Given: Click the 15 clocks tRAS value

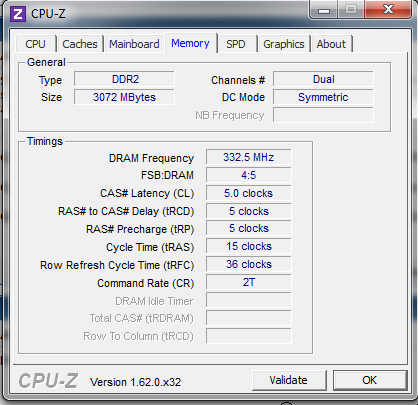Looking at the screenshot, I should coord(249,246).
